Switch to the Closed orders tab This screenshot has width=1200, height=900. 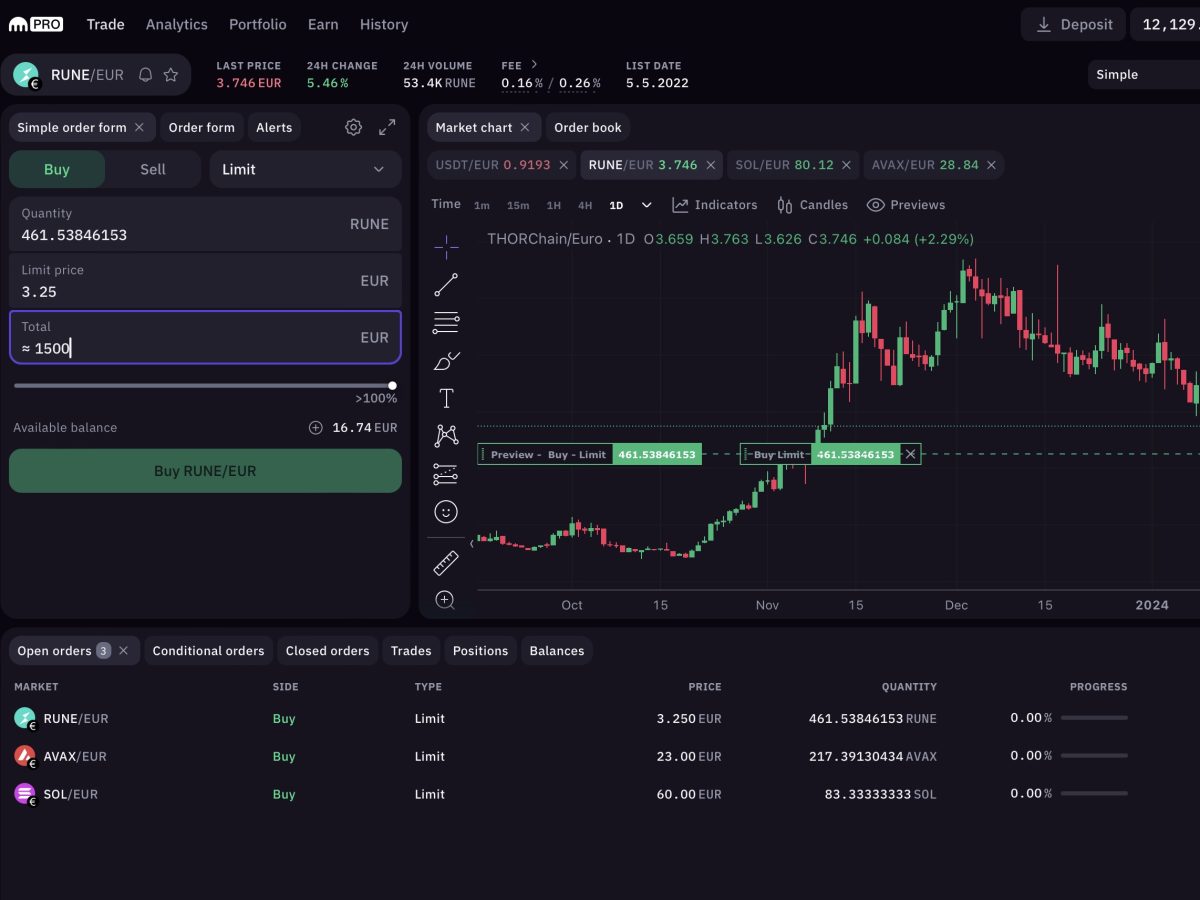pyautogui.click(x=328, y=651)
